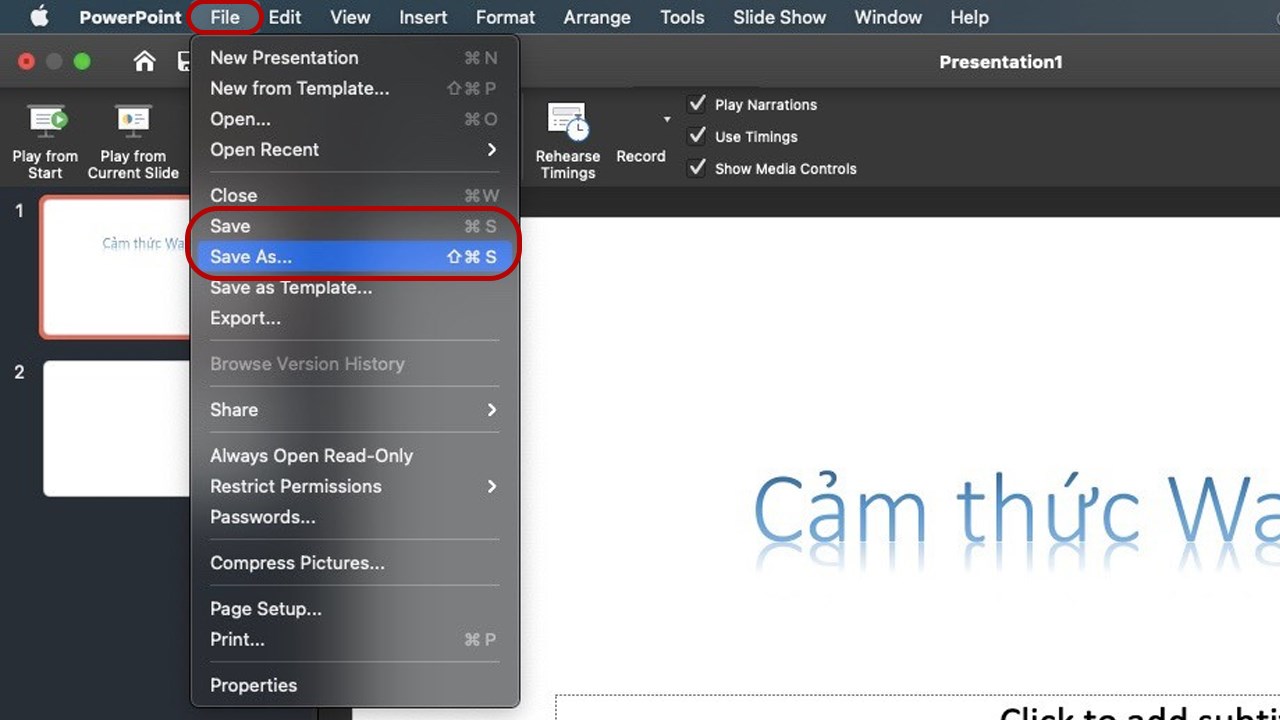
Task: Choose Save as Template...
Action: pos(355,288)
